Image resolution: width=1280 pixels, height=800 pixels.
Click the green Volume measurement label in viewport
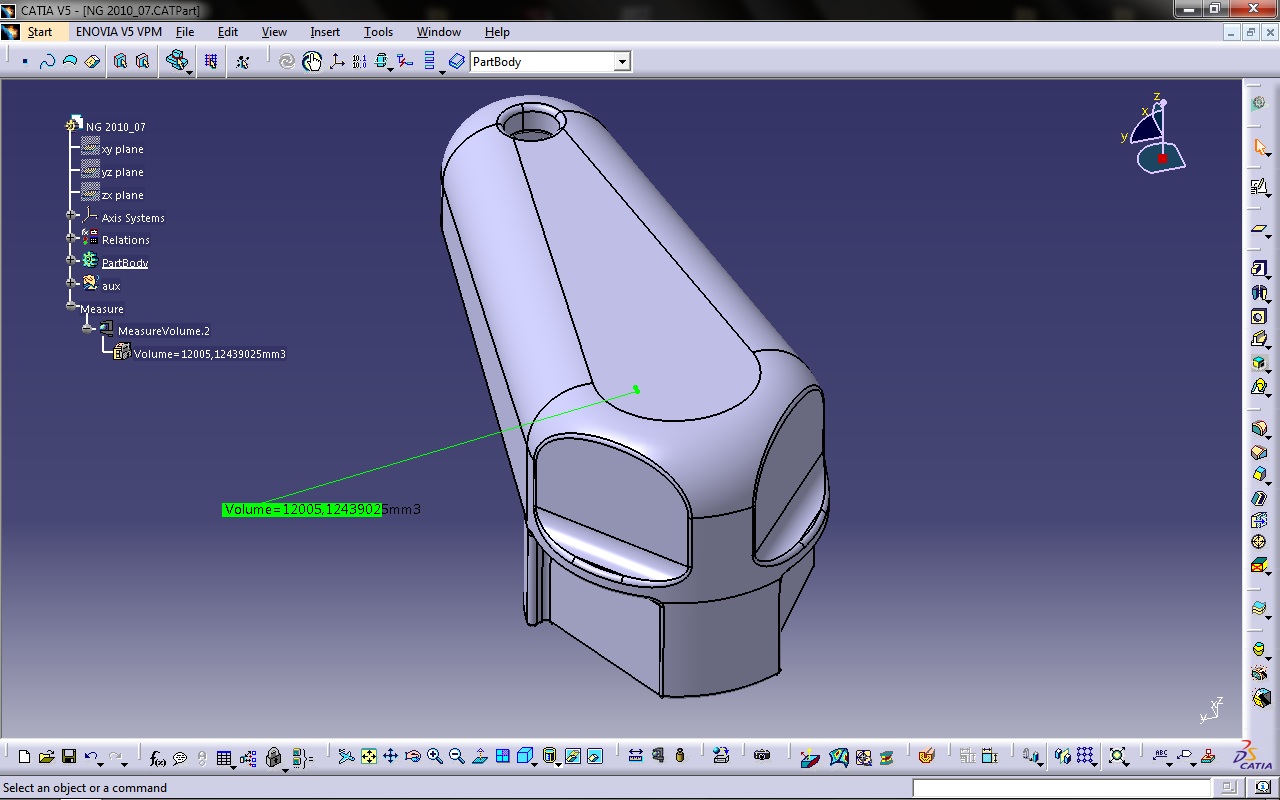click(x=321, y=509)
